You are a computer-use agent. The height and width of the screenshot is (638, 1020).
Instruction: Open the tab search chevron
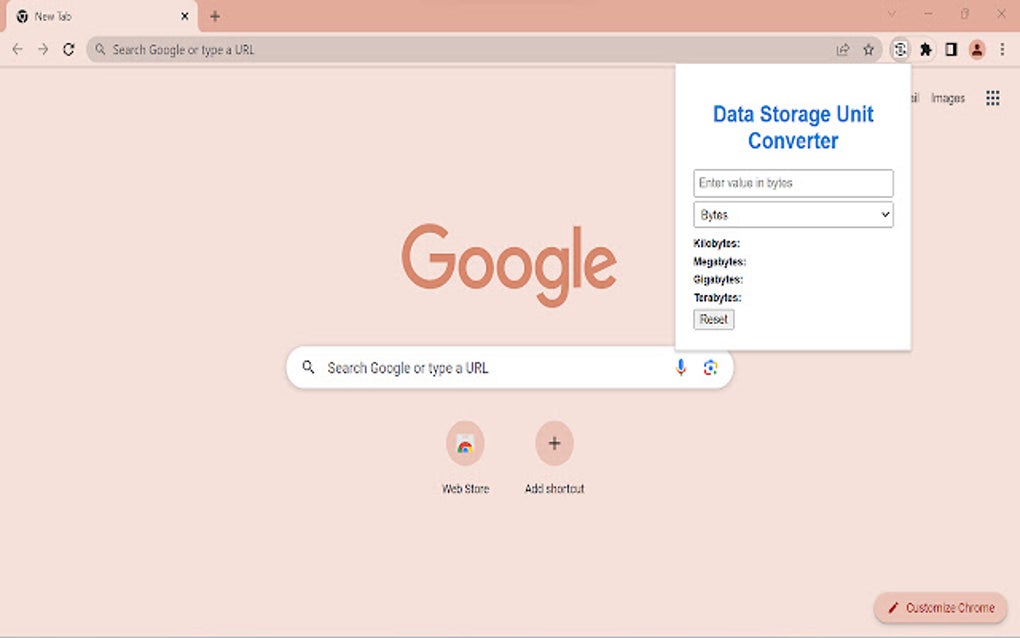click(x=892, y=14)
